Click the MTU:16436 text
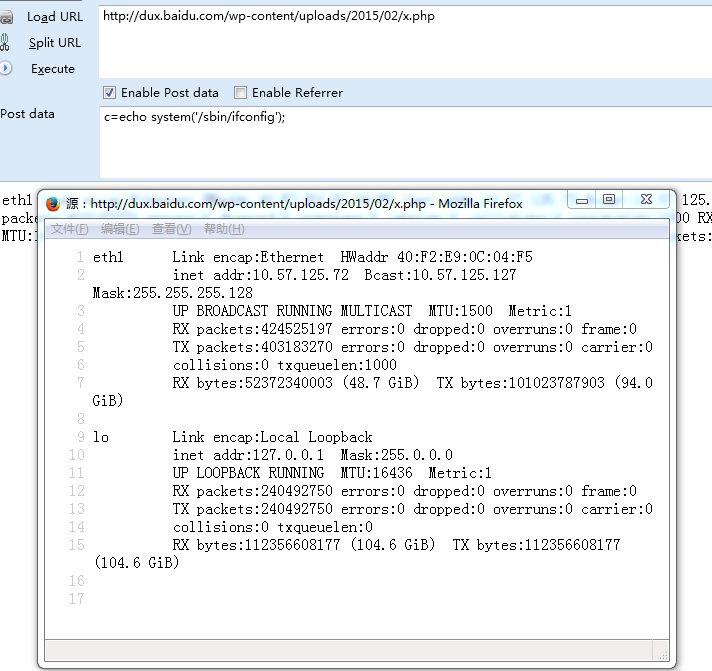Screen dimensions: 712x671 (376, 473)
